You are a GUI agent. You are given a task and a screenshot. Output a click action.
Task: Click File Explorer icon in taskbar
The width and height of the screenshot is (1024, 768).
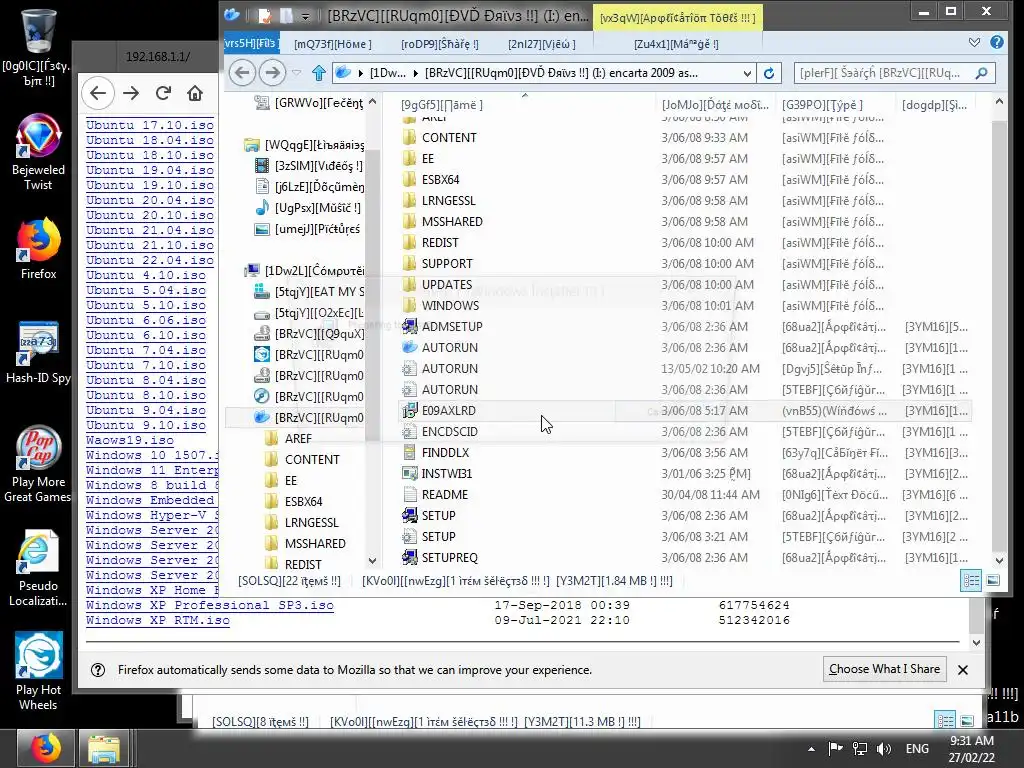pos(104,748)
